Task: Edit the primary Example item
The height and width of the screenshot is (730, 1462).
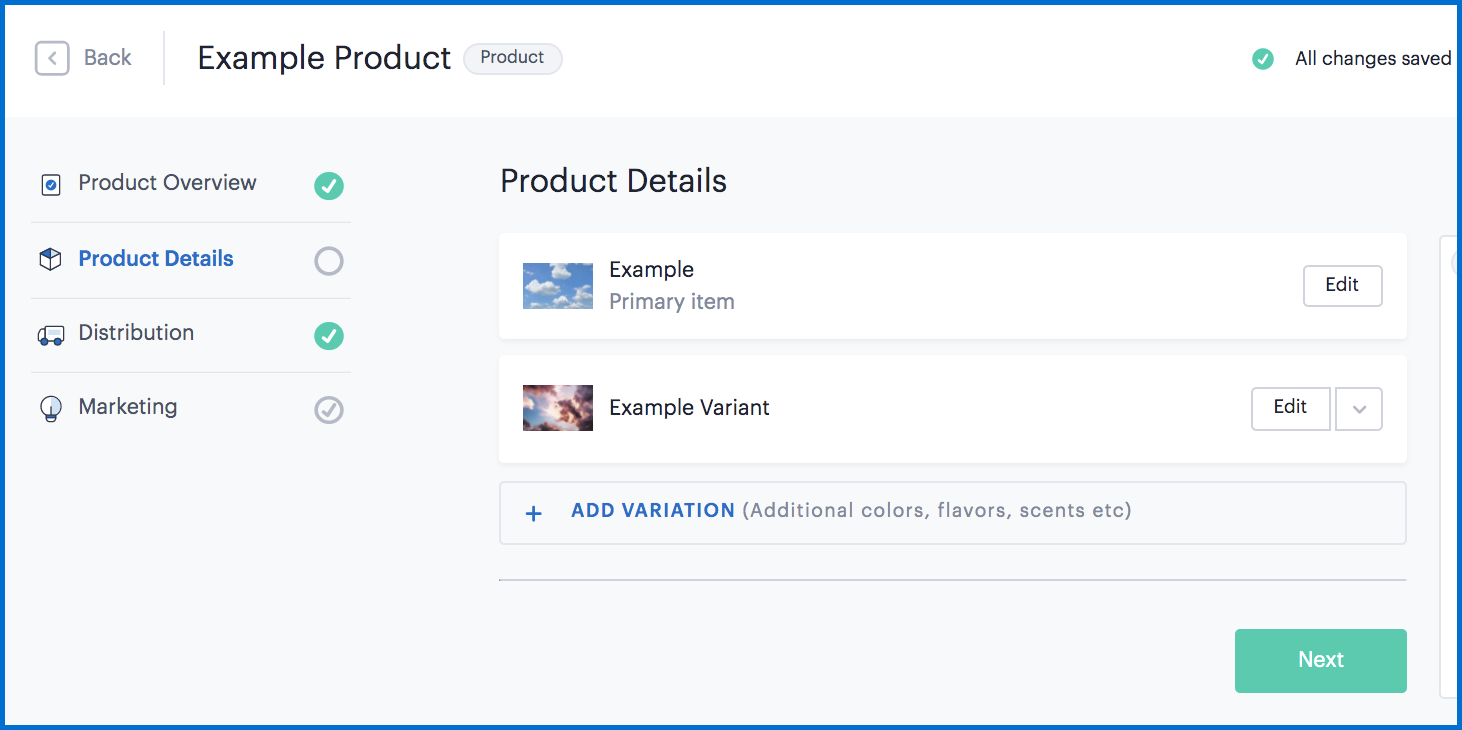Action: [1342, 286]
